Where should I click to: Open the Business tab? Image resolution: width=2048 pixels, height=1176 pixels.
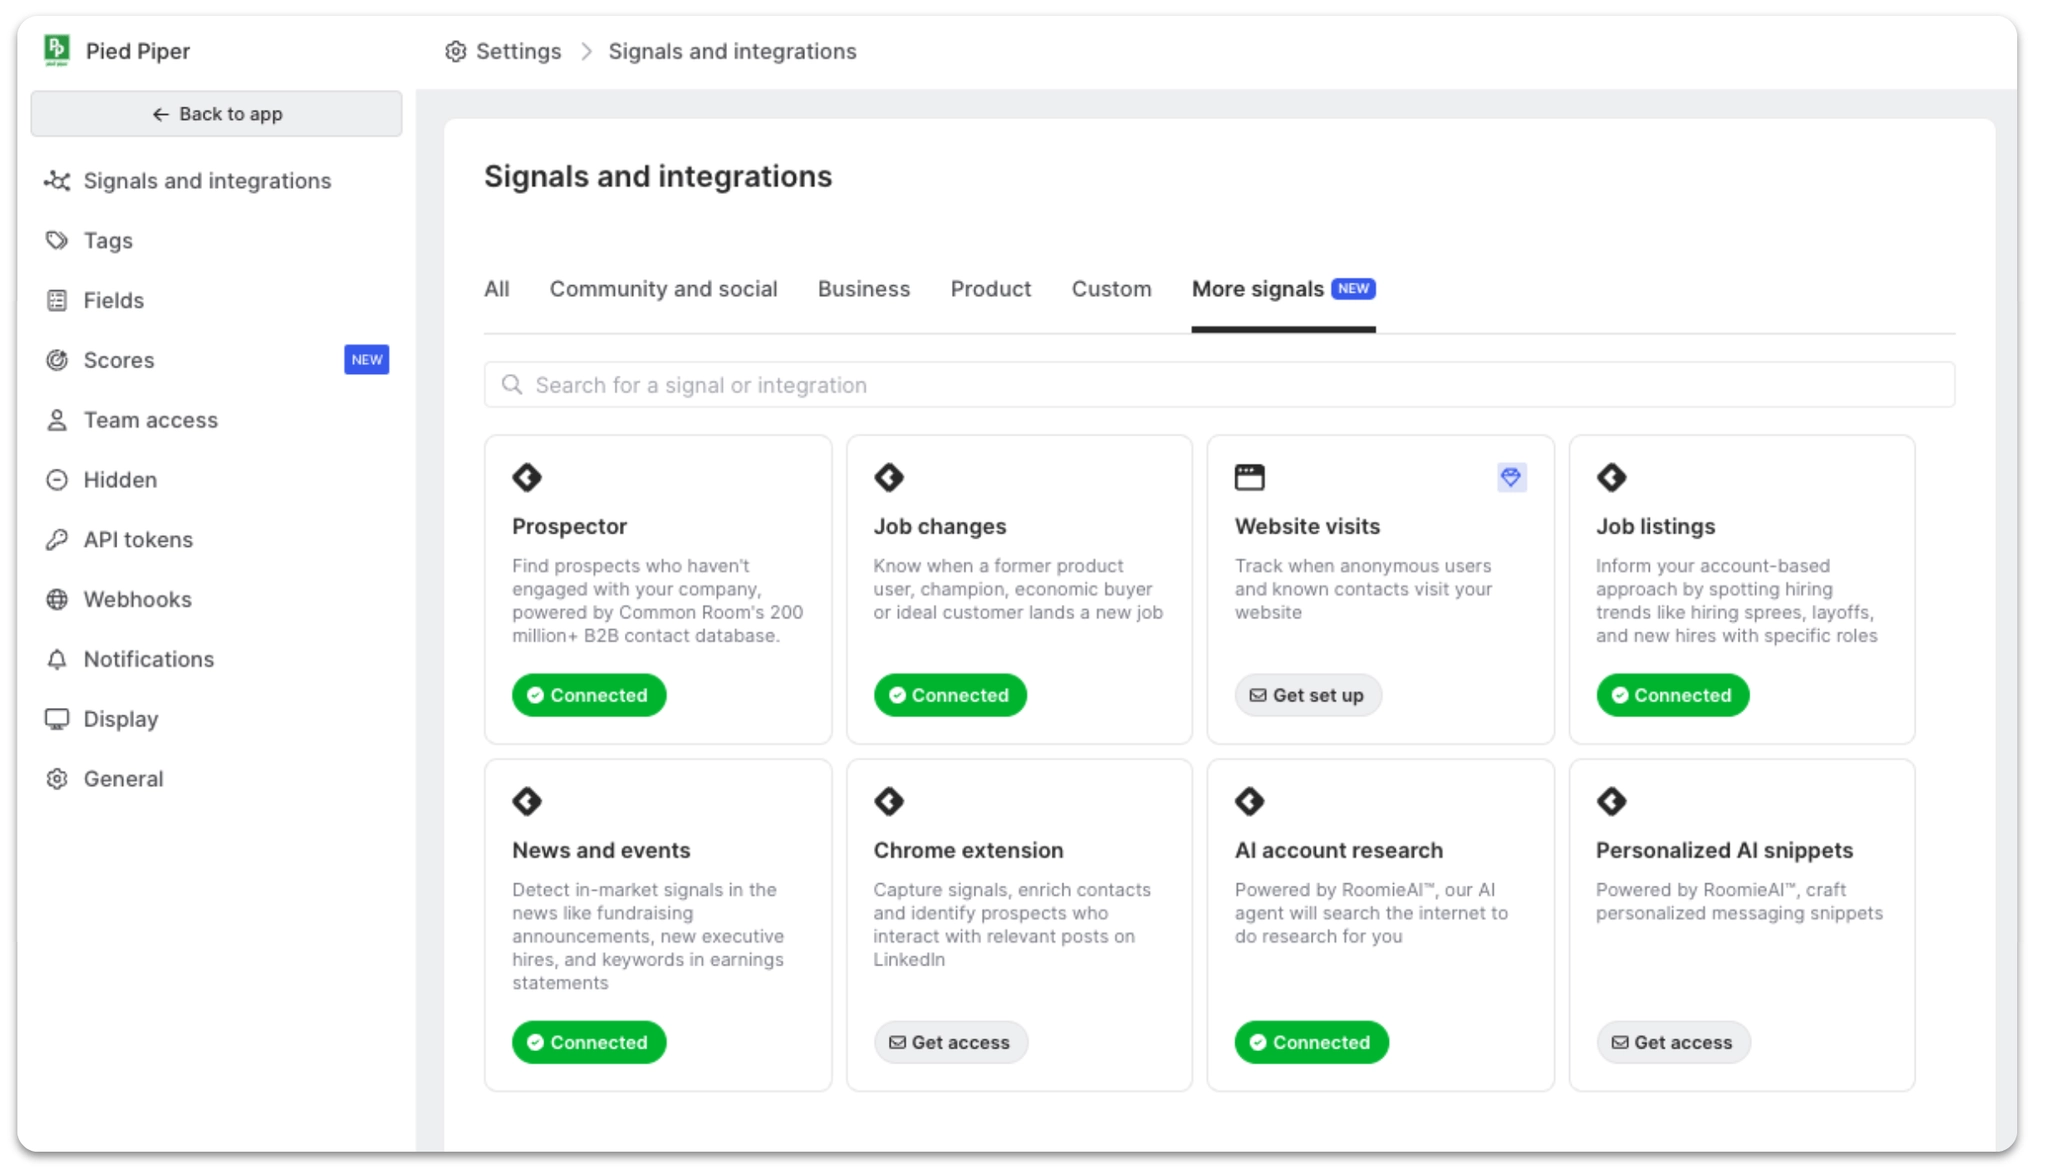tap(863, 289)
